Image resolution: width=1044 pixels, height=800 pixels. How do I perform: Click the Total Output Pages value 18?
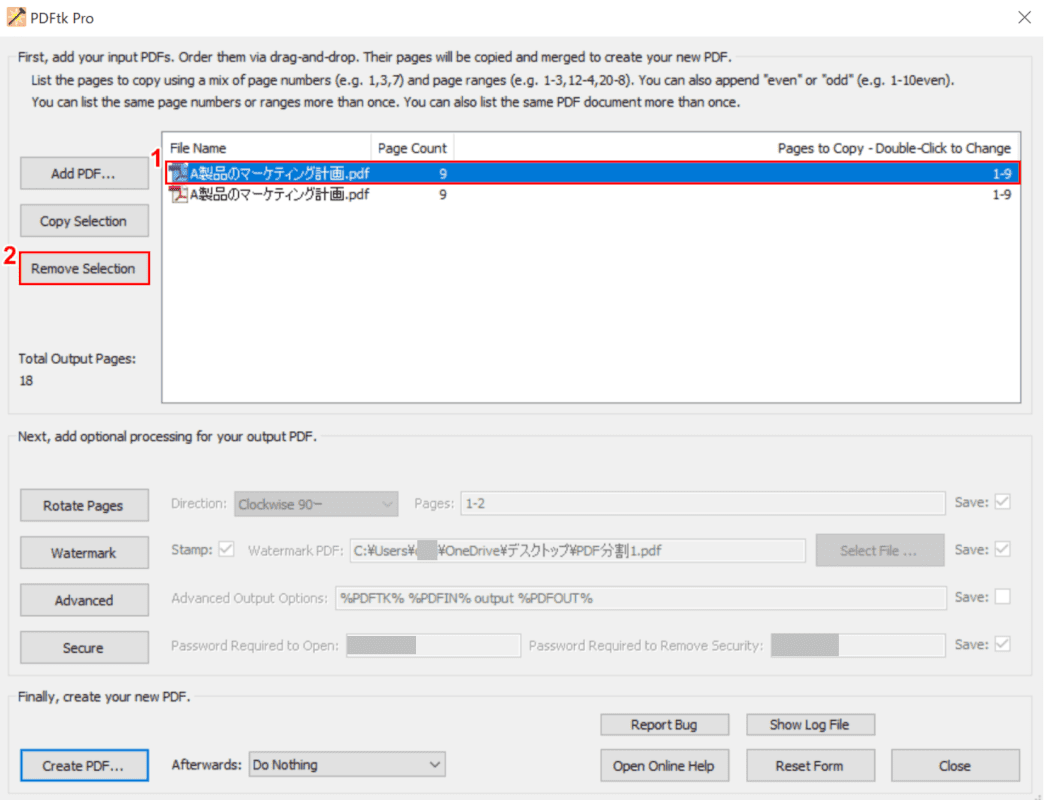click(x=26, y=381)
